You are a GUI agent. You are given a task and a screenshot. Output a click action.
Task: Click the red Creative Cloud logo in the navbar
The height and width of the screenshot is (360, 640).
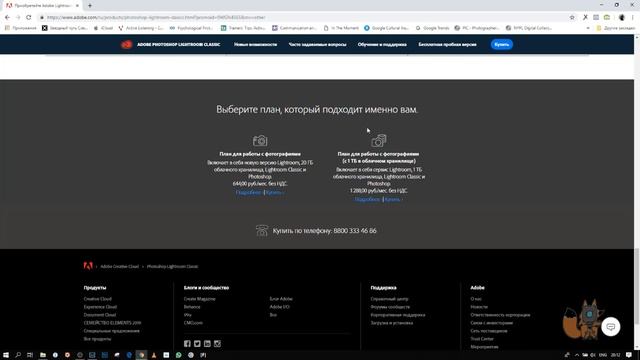click(x=127, y=44)
